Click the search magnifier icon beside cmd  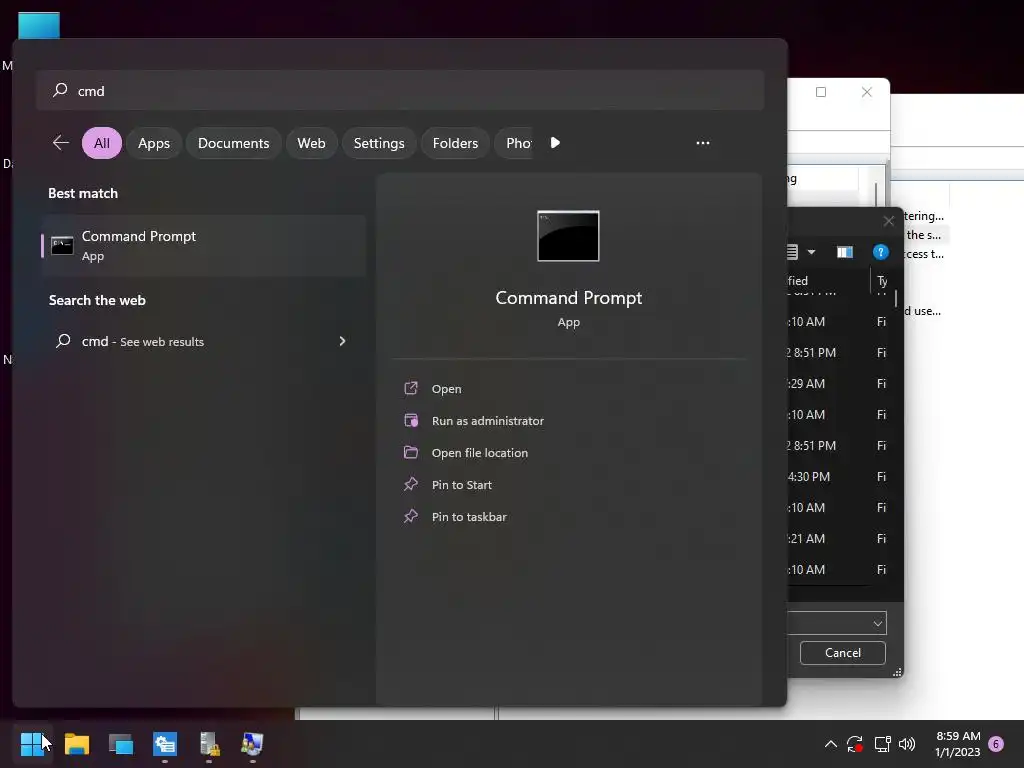(x=60, y=90)
